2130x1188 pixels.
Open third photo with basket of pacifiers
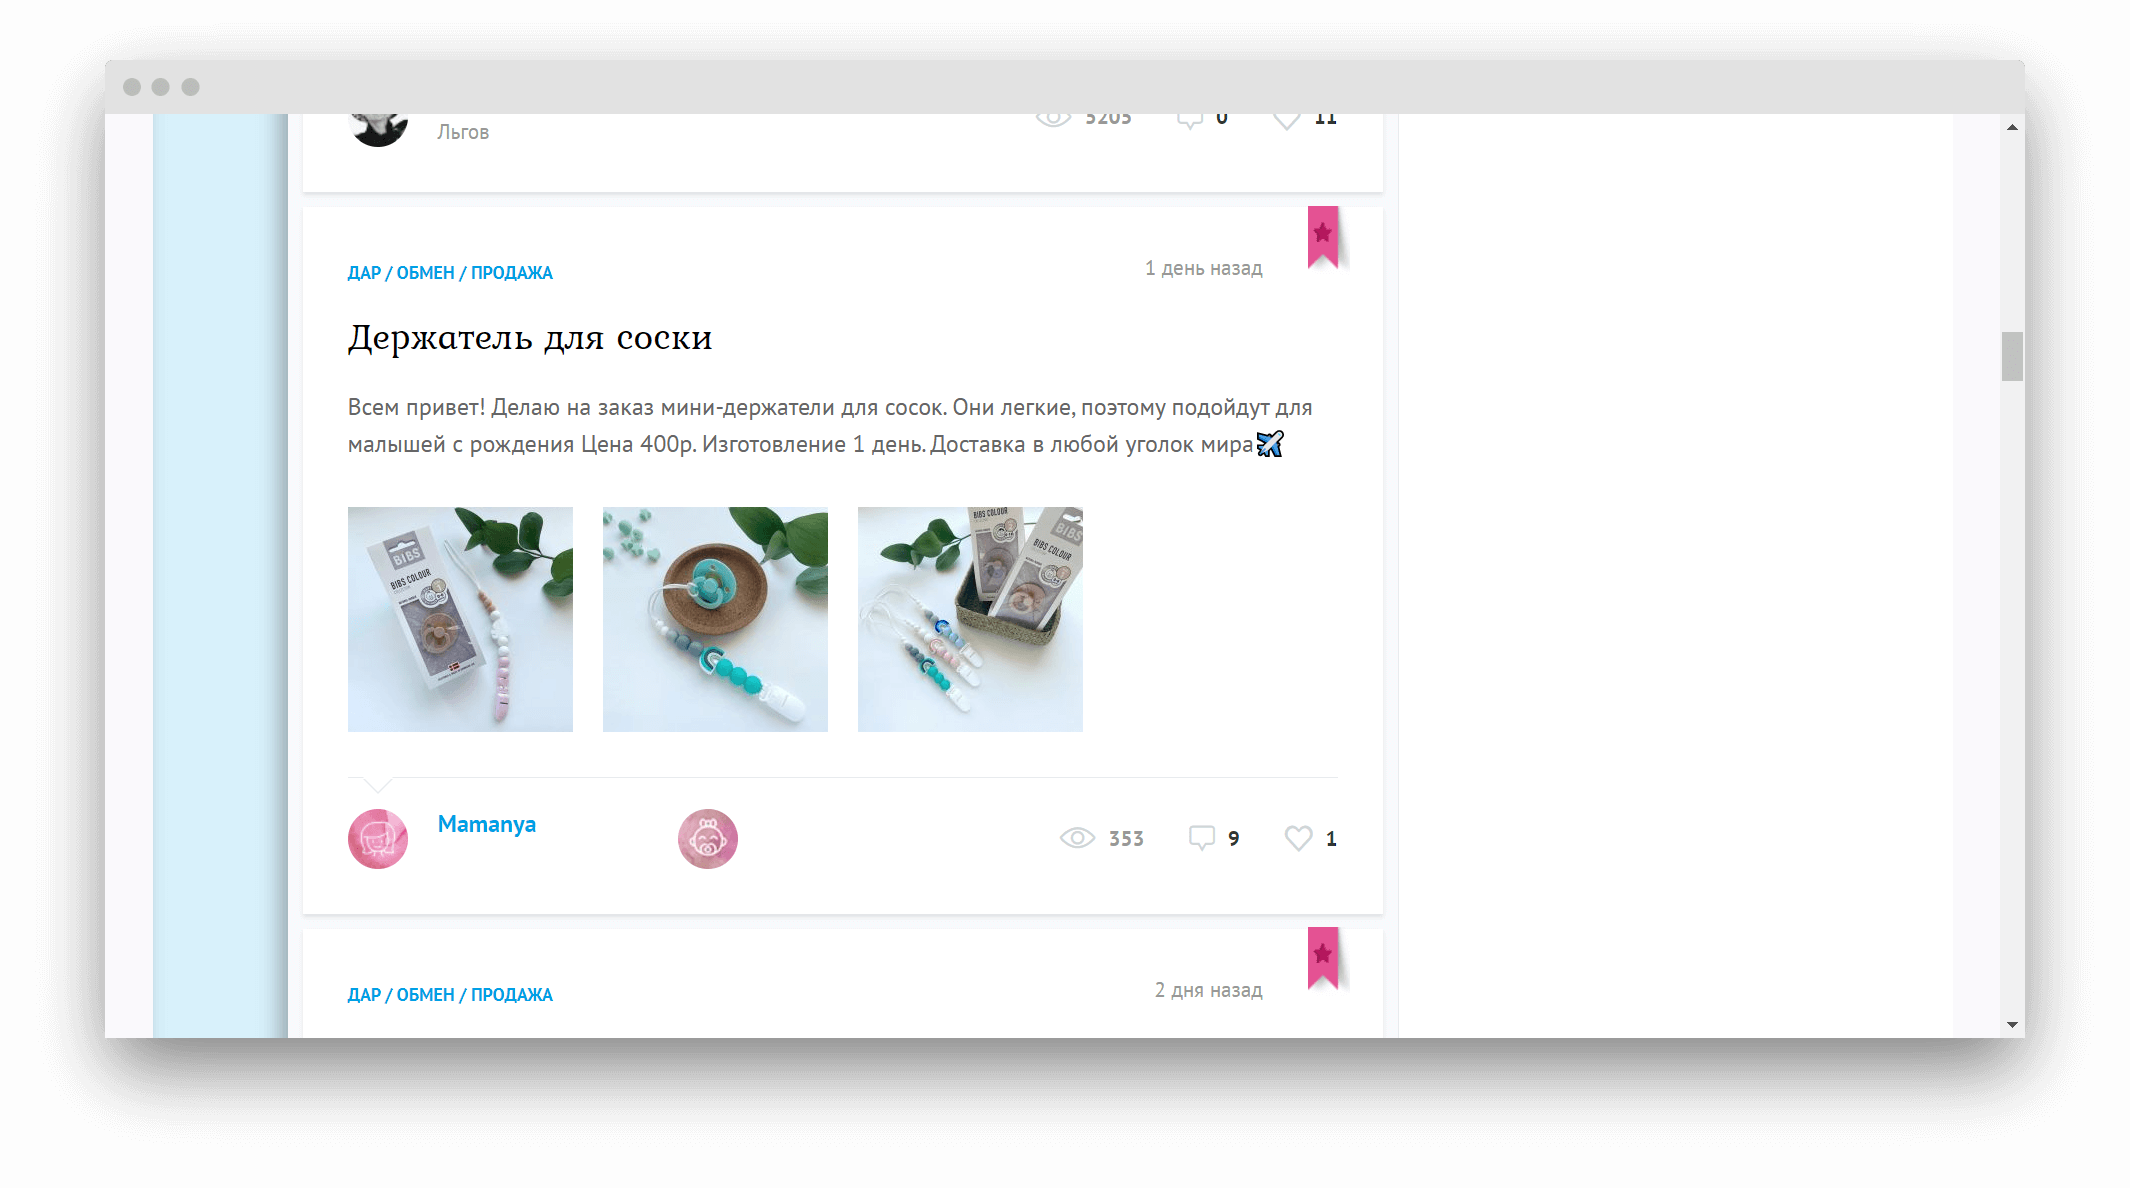(970, 619)
